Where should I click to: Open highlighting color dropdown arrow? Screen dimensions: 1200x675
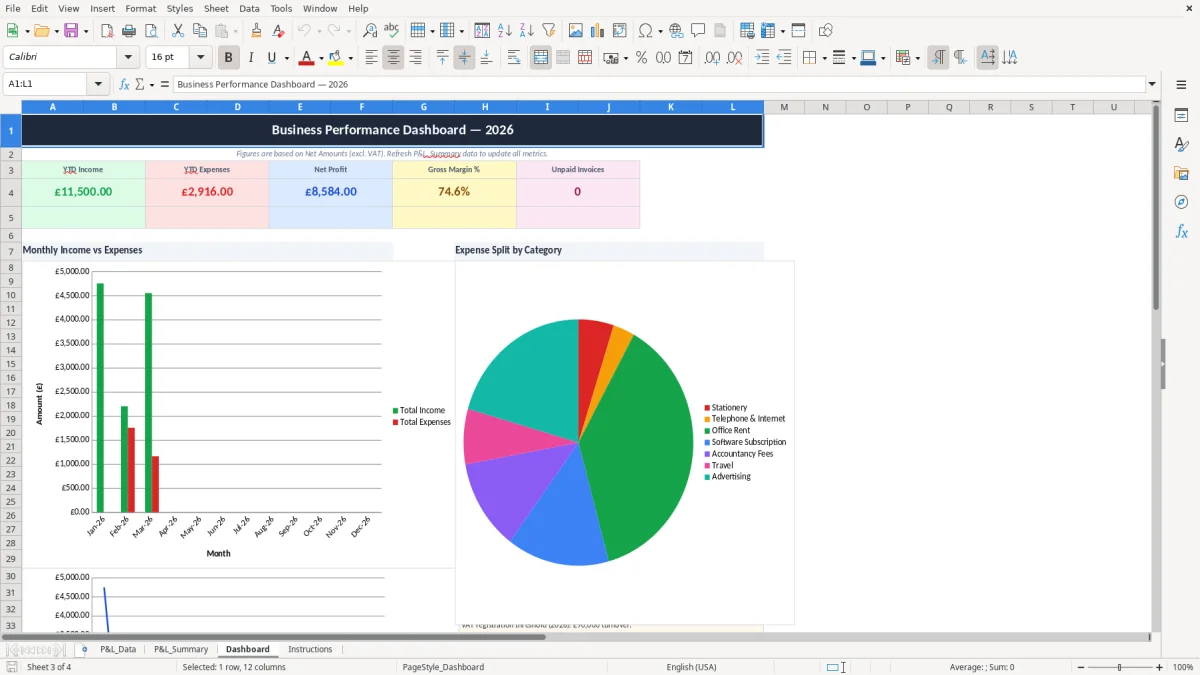[x=351, y=58]
